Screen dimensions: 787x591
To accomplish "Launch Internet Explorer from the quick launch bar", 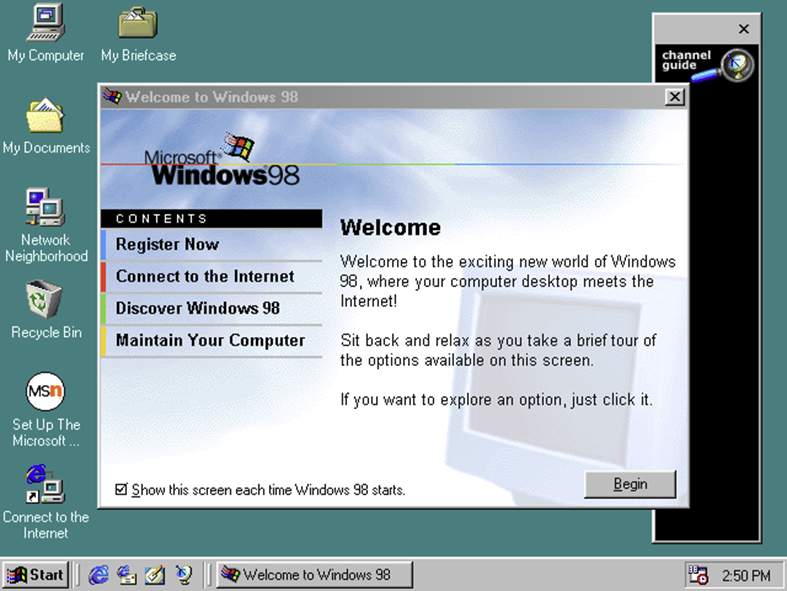I will pos(98,574).
